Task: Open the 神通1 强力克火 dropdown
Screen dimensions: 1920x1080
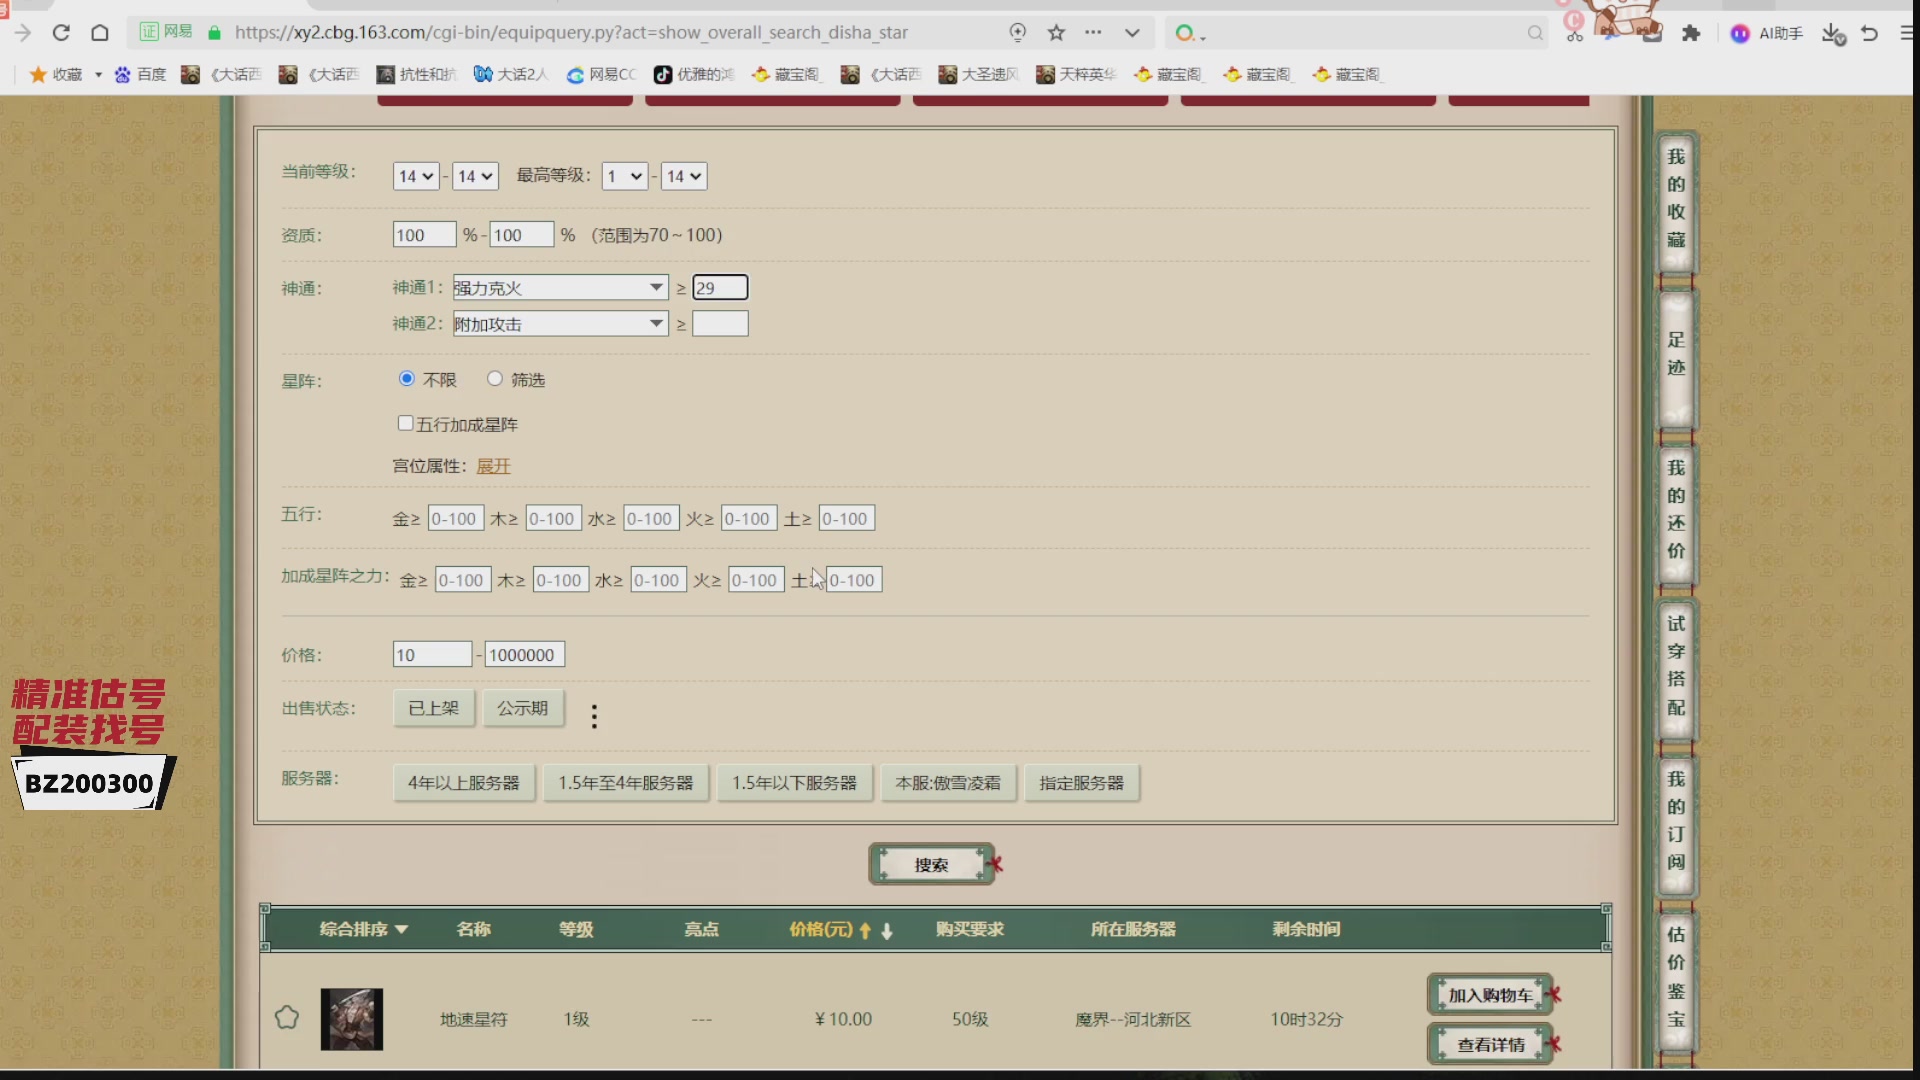Action: click(x=560, y=288)
